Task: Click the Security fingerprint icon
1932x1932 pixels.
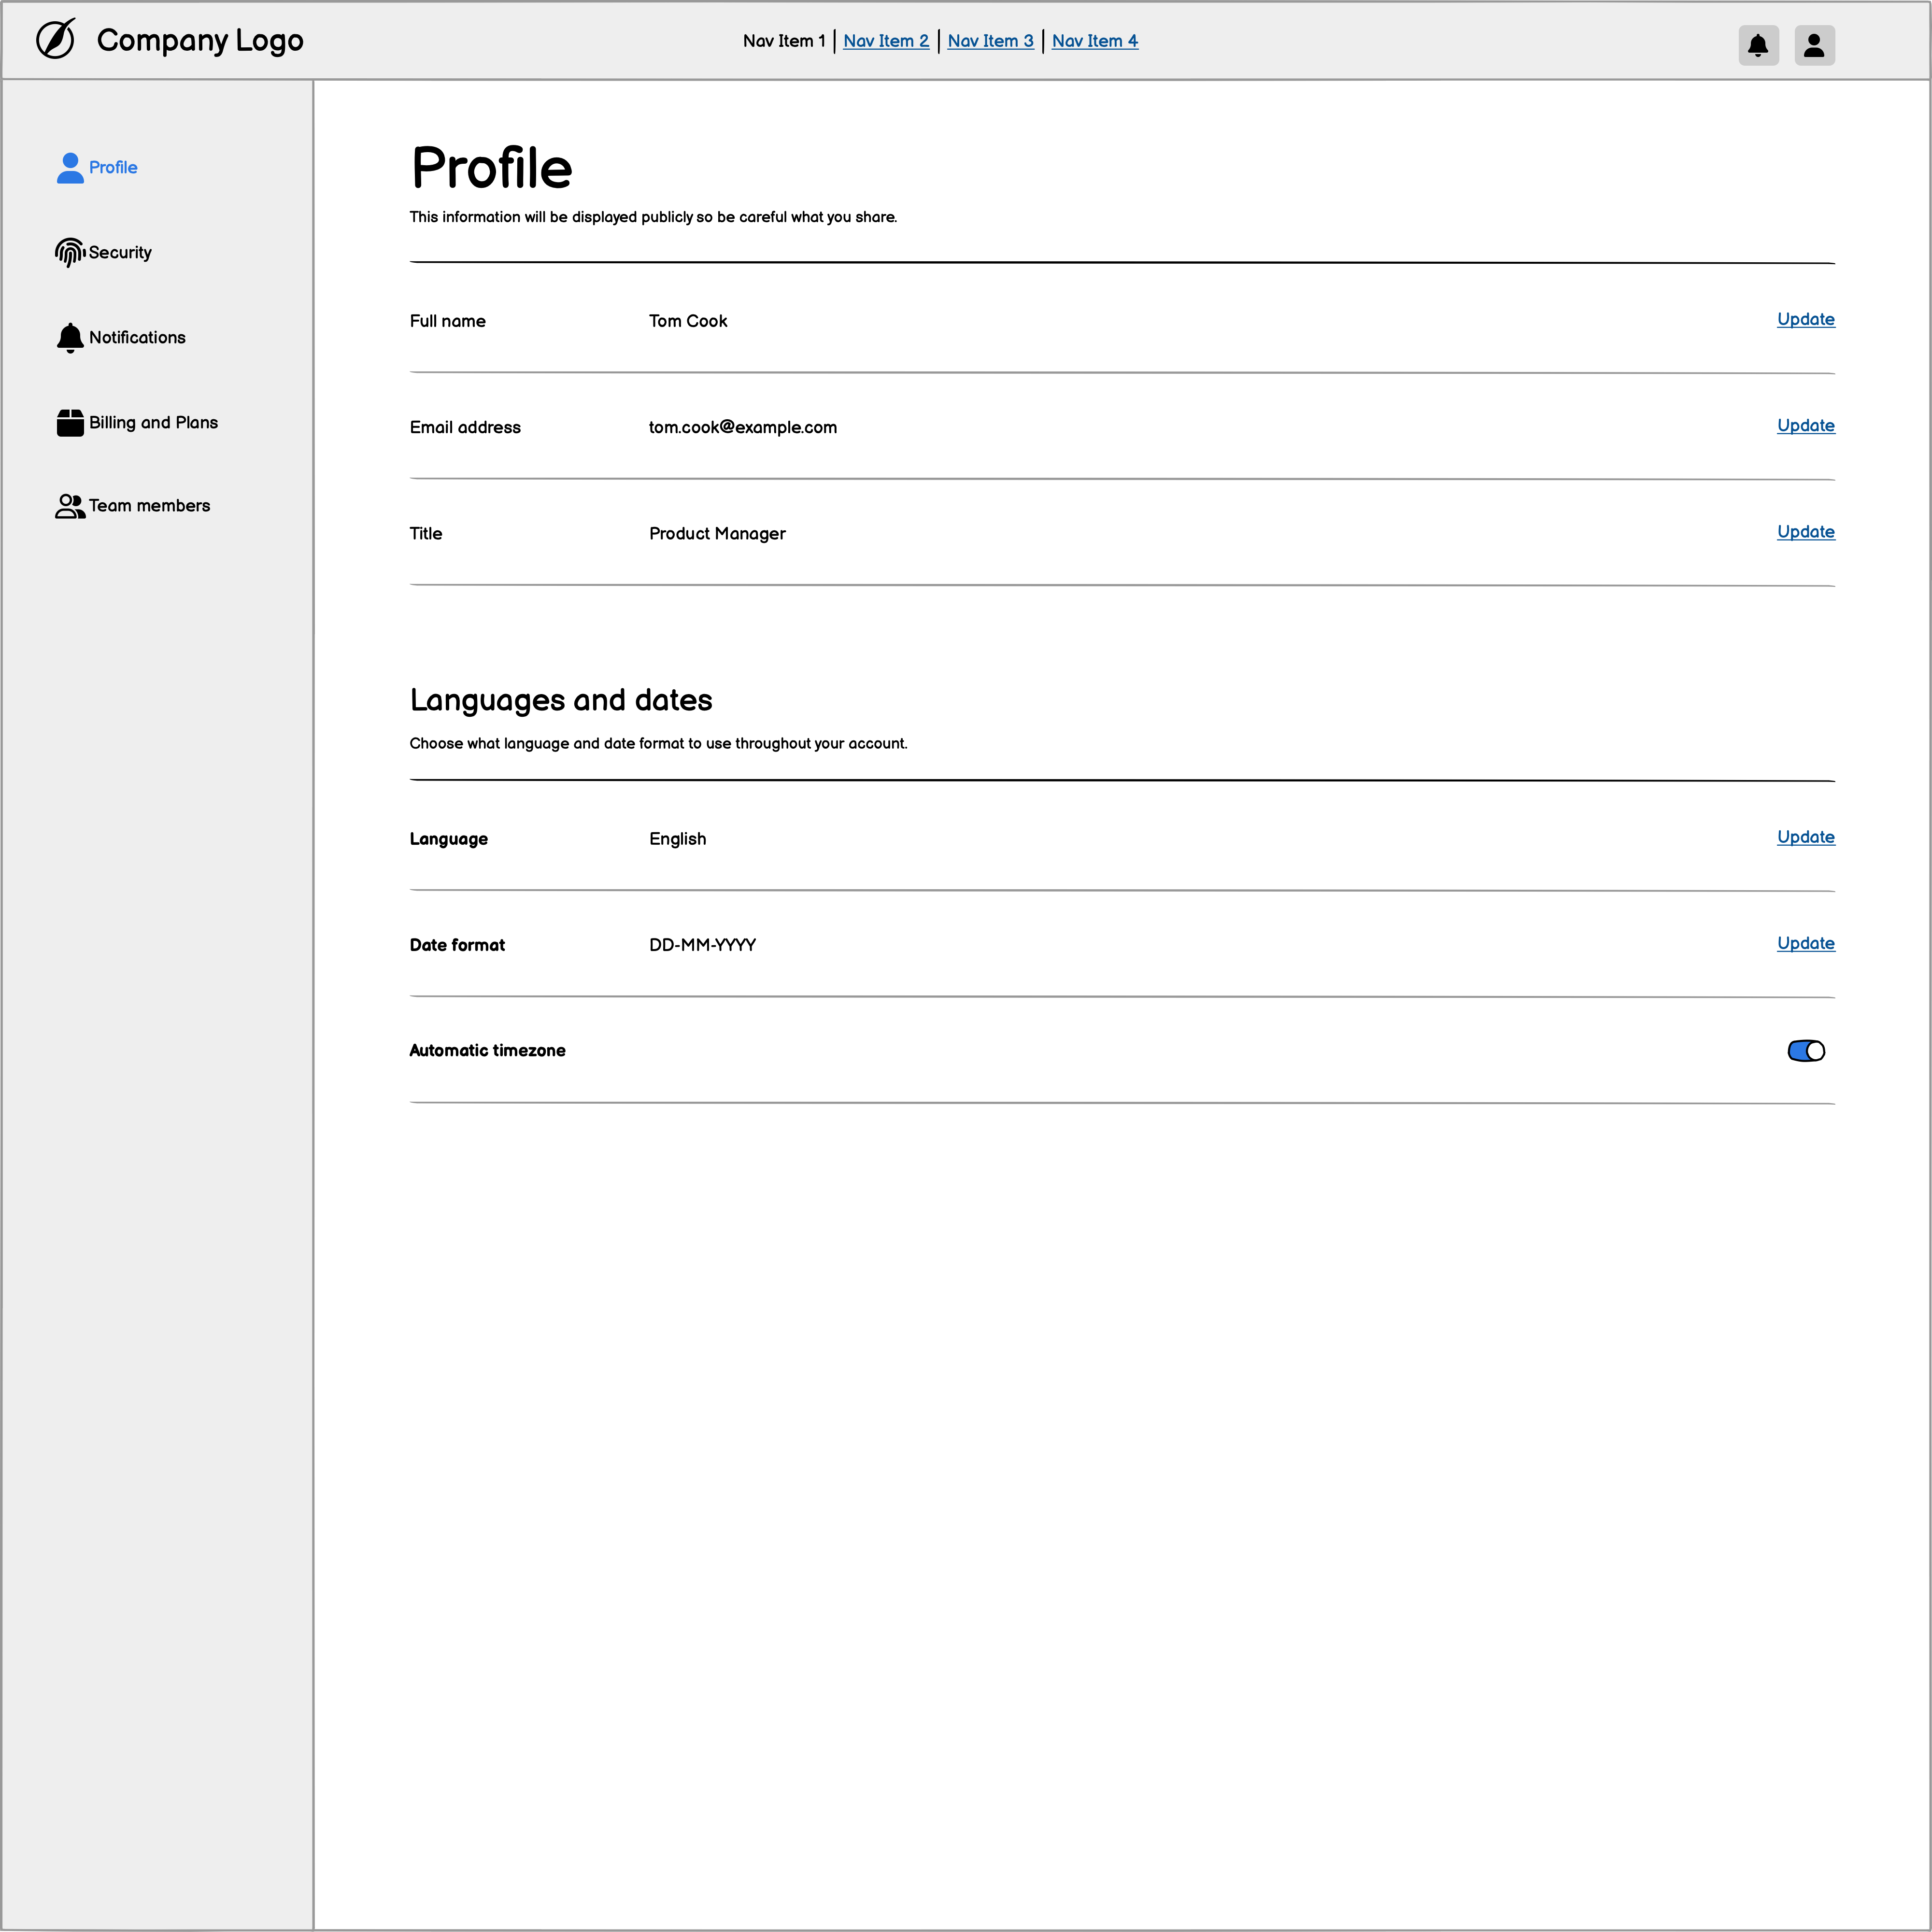Action: pyautogui.click(x=70, y=253)
